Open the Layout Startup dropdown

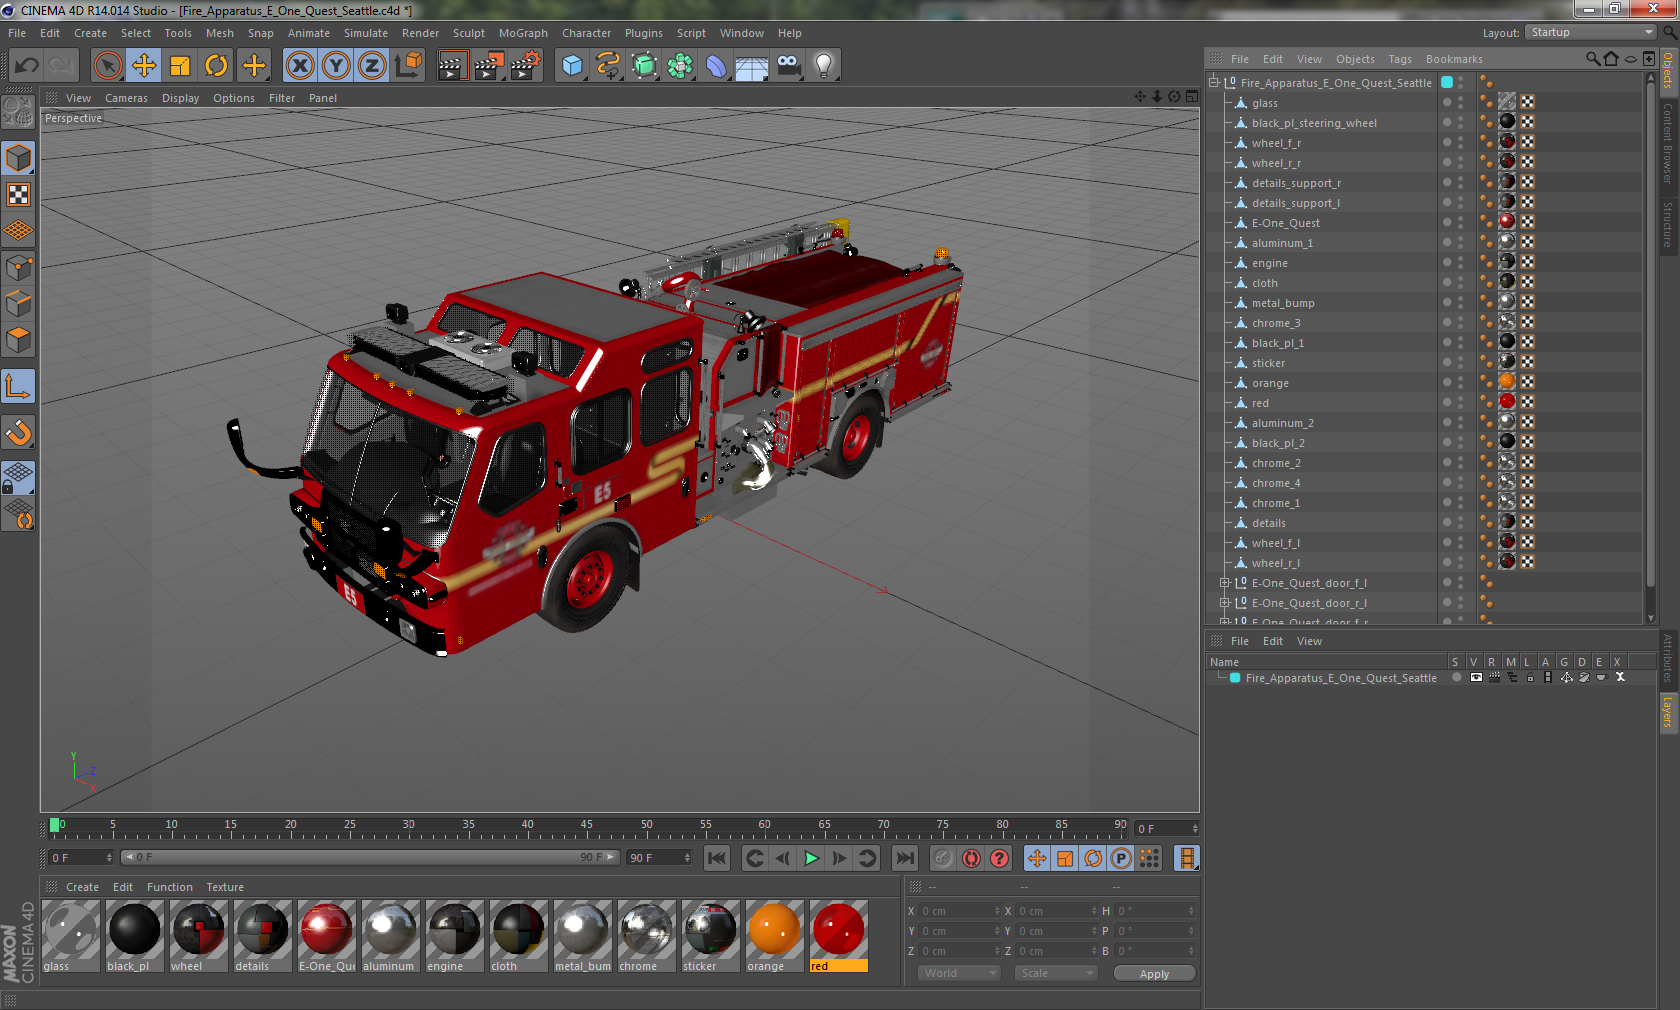1590,32
